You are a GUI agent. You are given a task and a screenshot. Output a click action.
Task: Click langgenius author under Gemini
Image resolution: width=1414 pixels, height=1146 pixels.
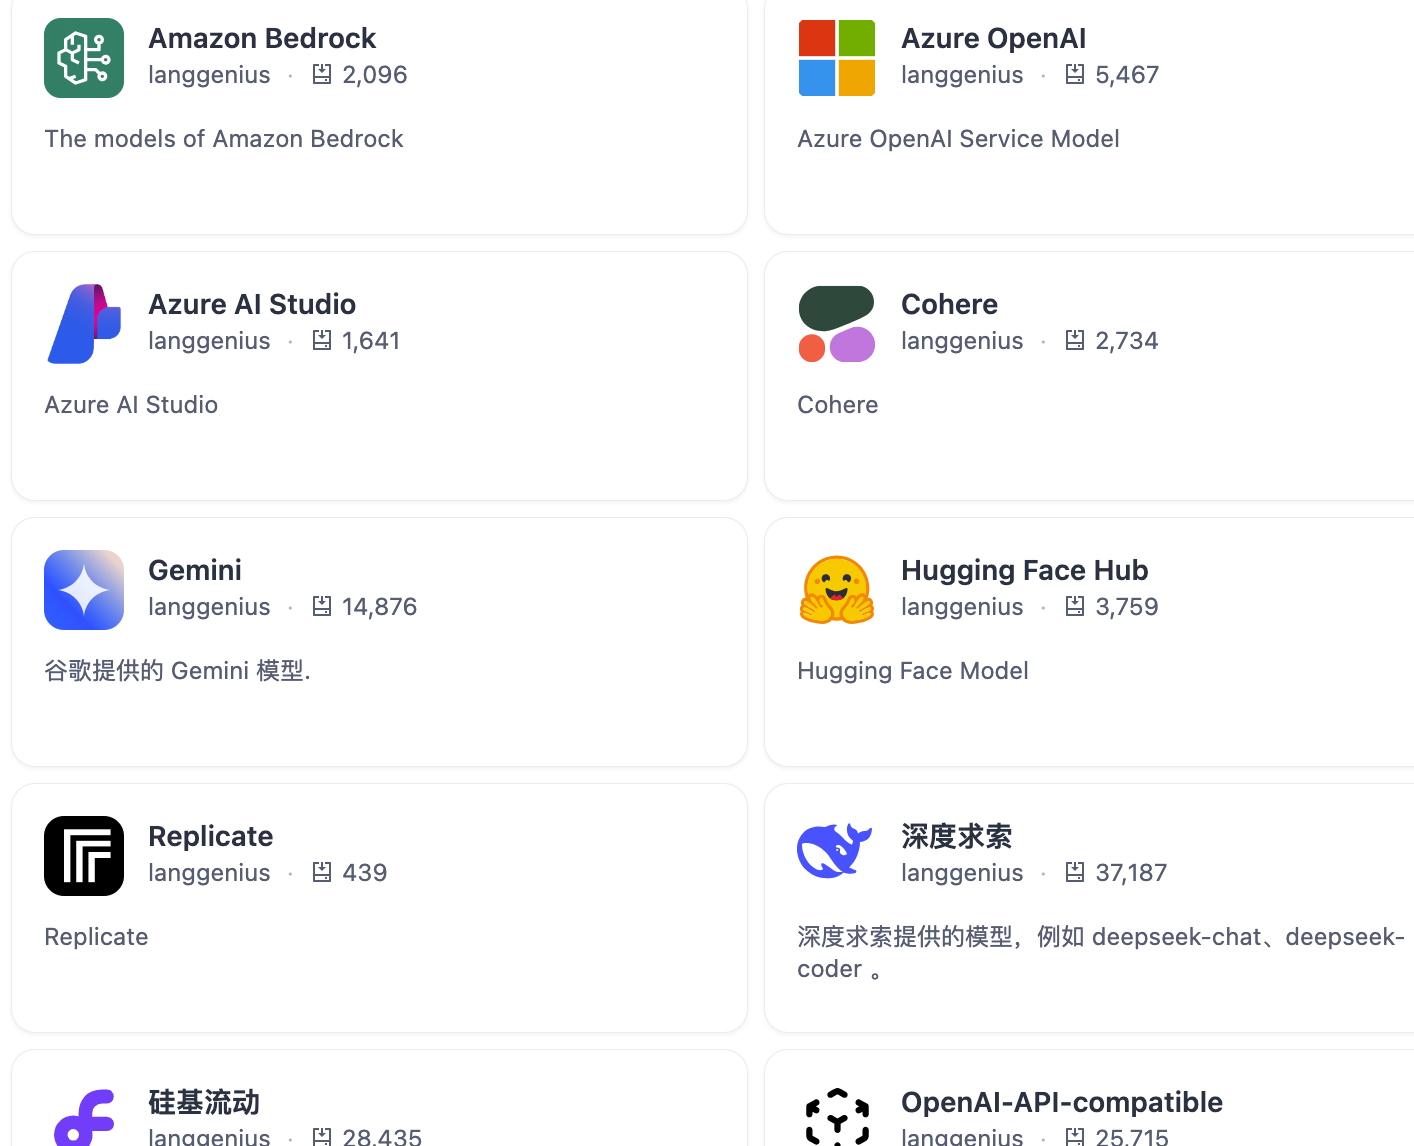pyautogui.click(x=209, y=607)
